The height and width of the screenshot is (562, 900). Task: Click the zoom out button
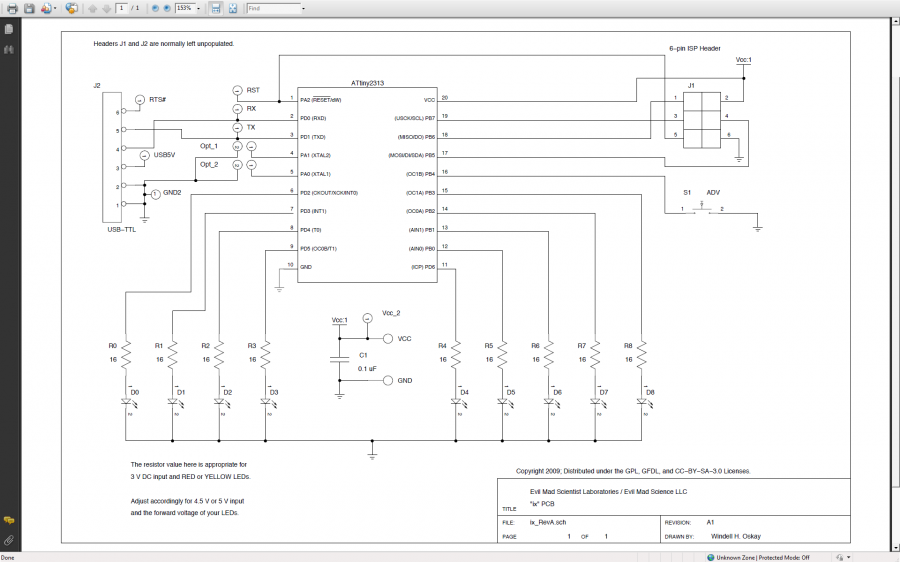click(155, 8)
